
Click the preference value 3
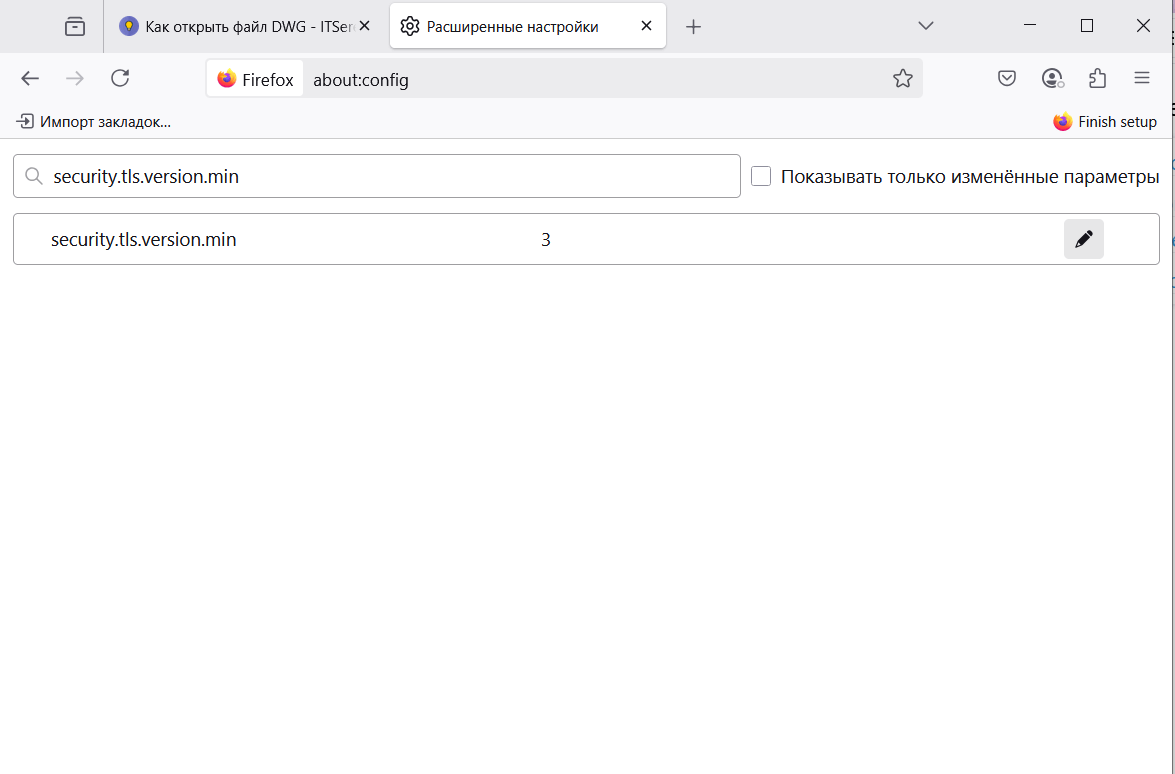click(546, 240)
